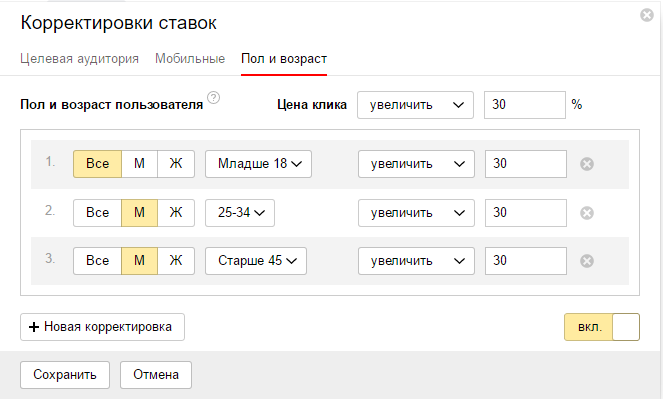
Task: Click the Сохранить button
Action: click(x=65, y=375)
